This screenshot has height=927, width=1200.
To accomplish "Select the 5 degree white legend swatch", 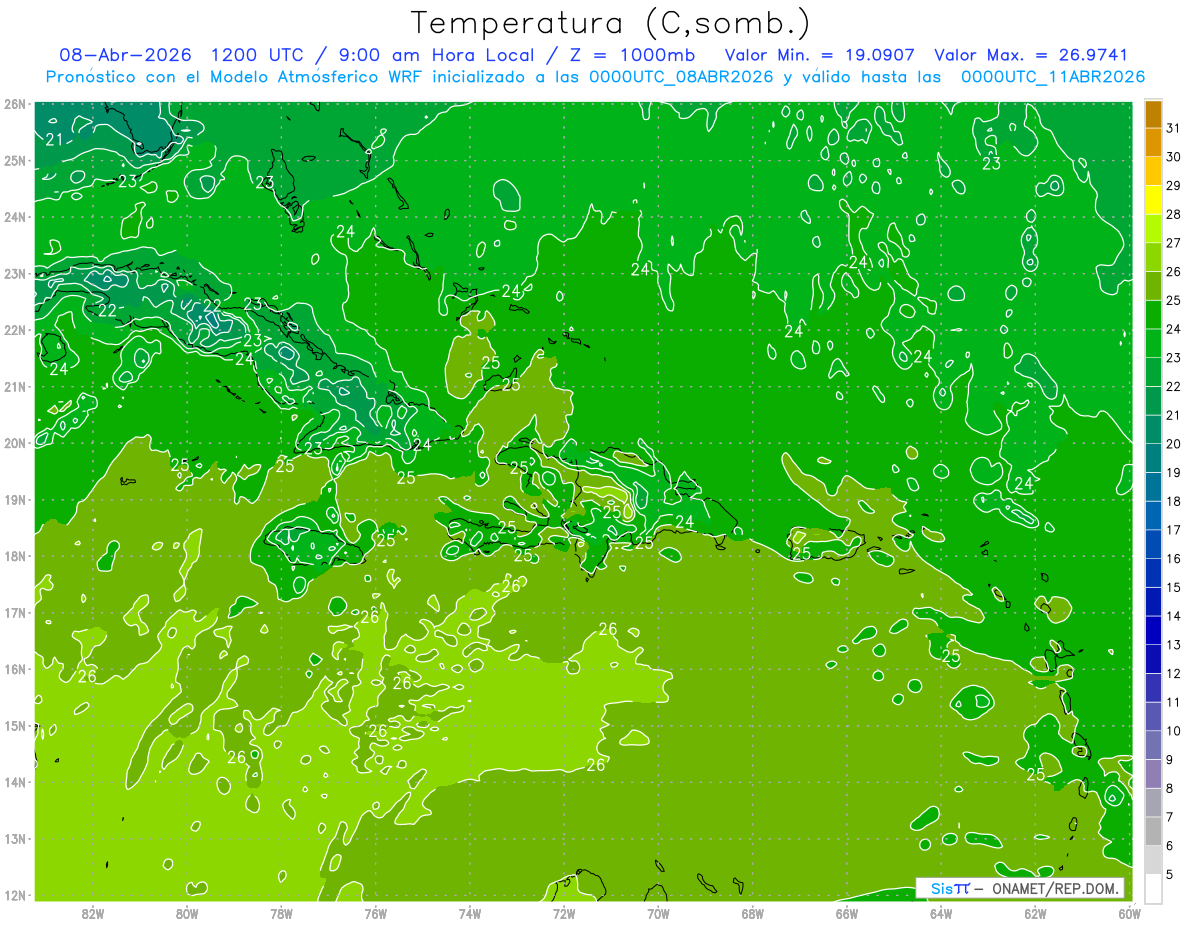I will pyautogui.click(x=1153, y=888).
